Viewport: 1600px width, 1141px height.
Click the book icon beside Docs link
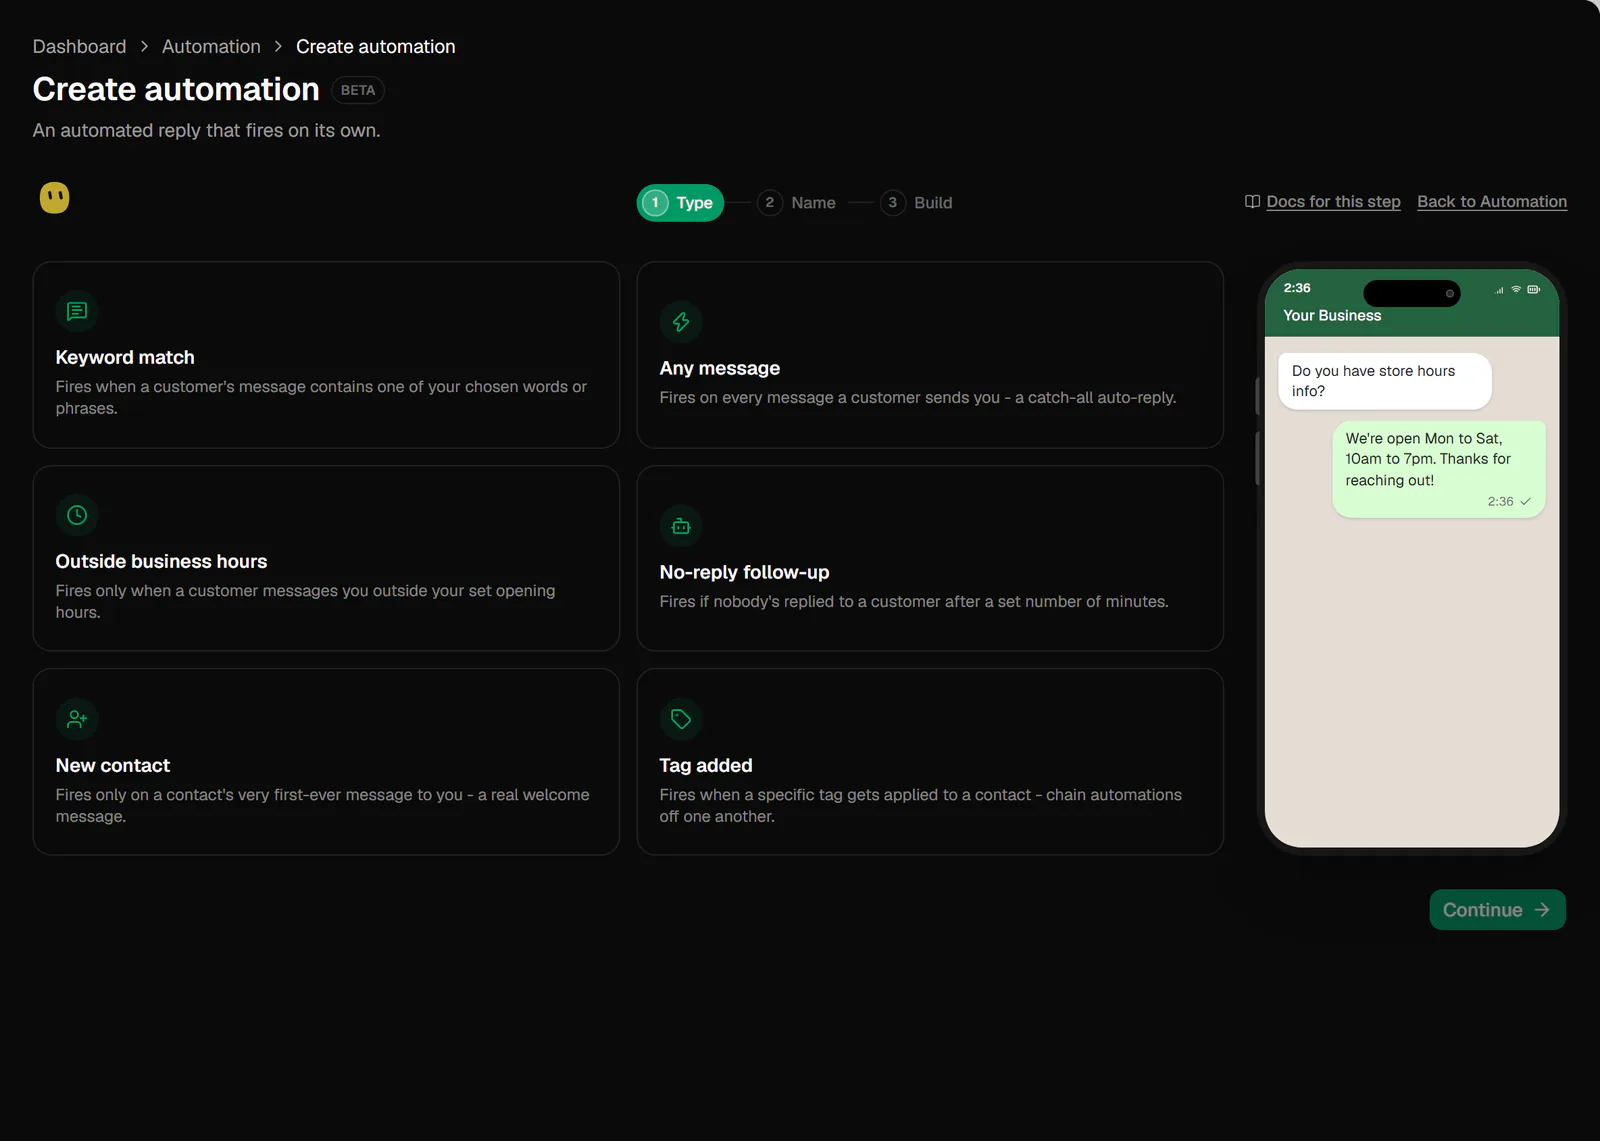(x=1252, y=202)
